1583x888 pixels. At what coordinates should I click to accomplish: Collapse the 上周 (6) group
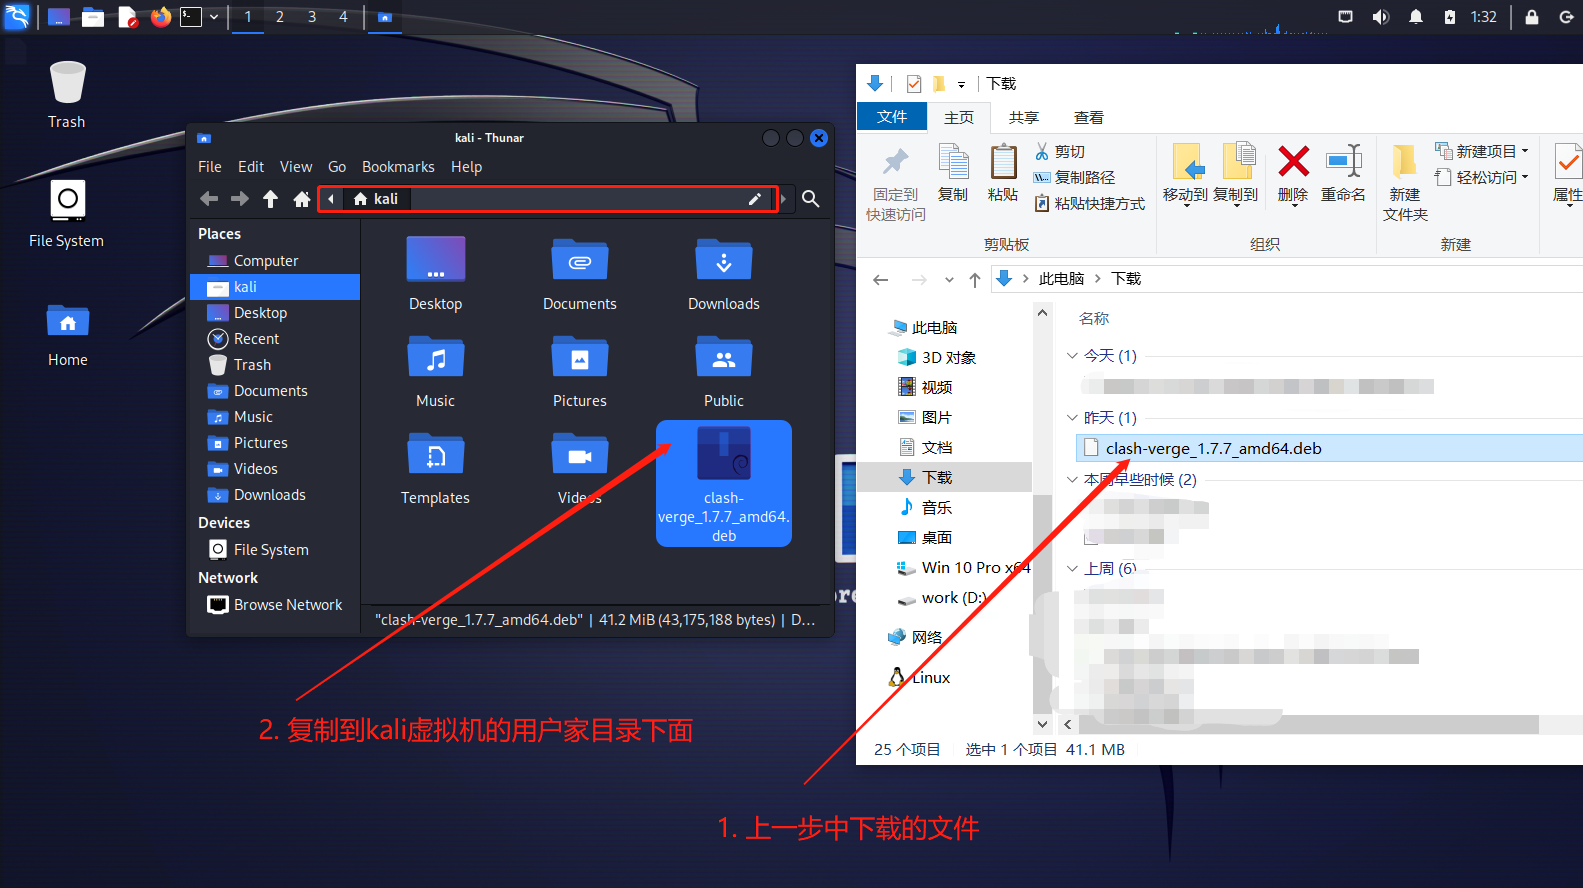(x=1072, y=569)
